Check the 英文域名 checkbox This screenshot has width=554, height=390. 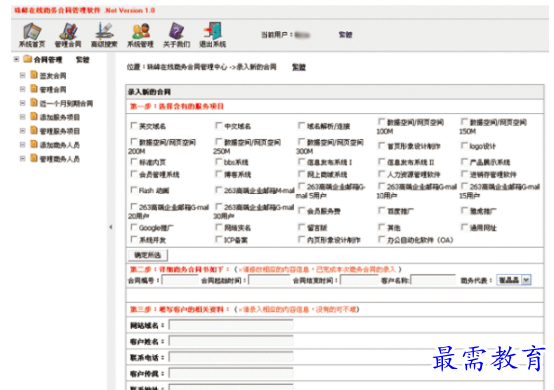(134, 125)
